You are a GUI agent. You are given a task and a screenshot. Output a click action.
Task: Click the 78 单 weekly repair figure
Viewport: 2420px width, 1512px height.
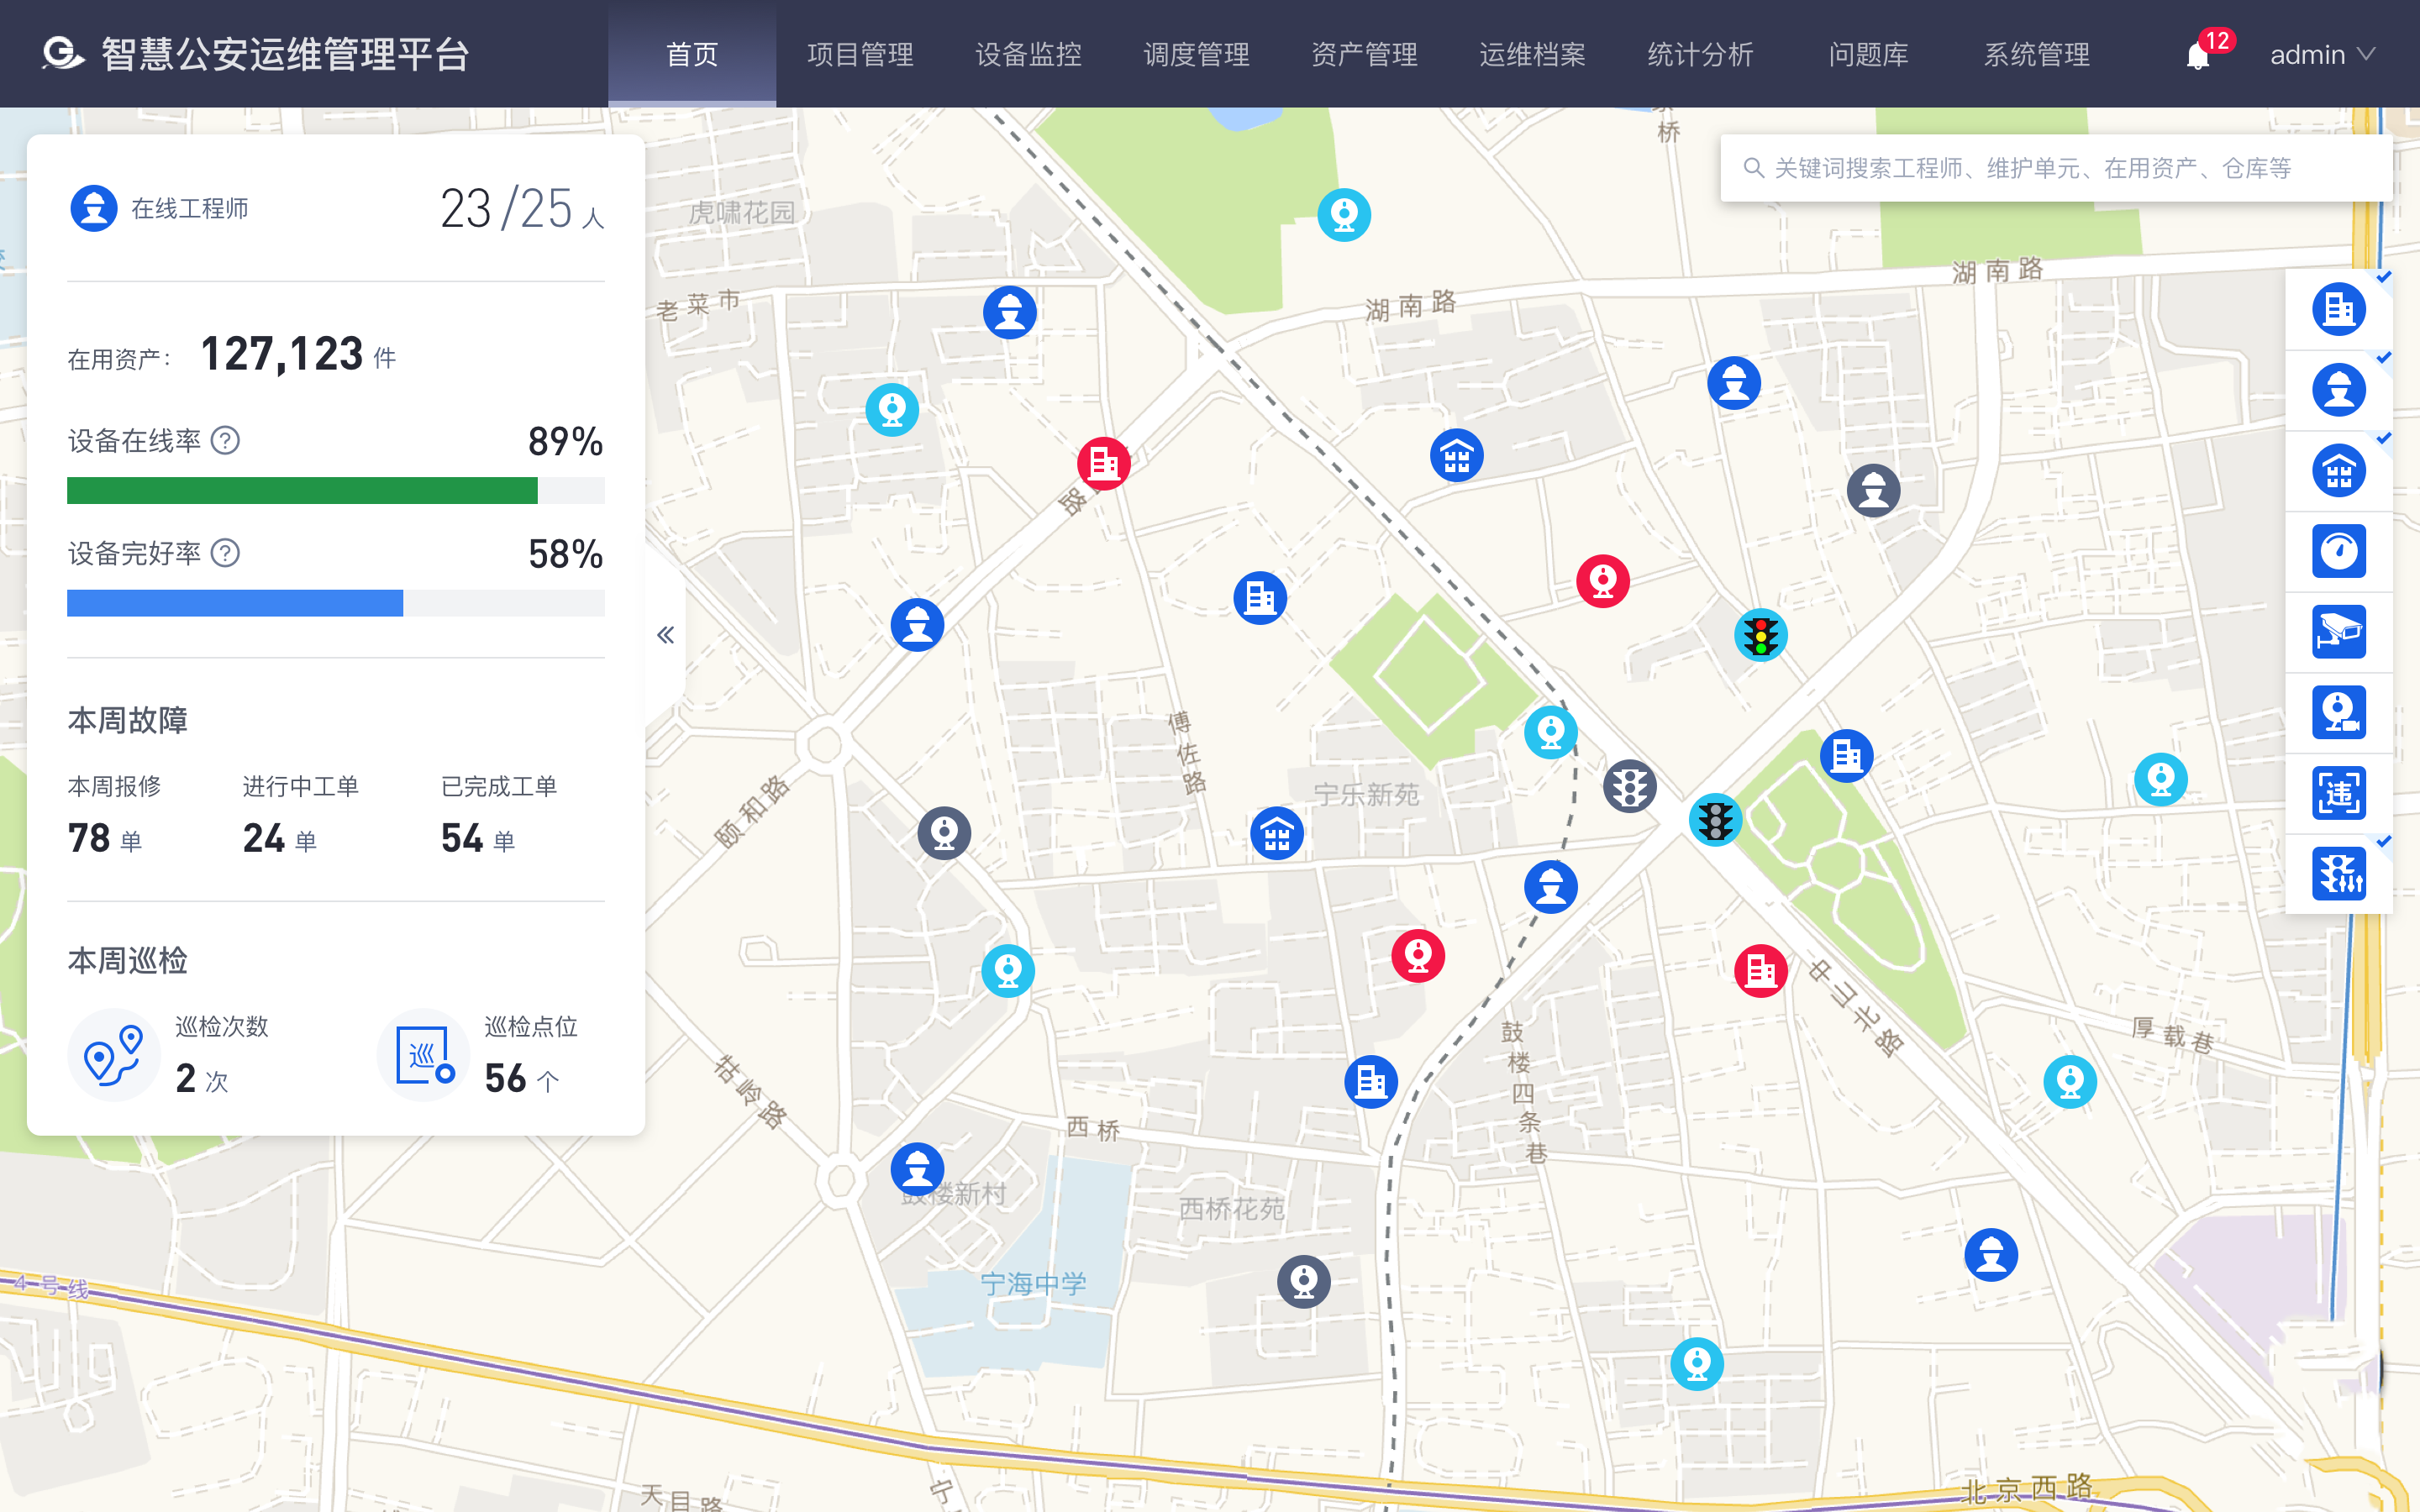click(104, 838)
